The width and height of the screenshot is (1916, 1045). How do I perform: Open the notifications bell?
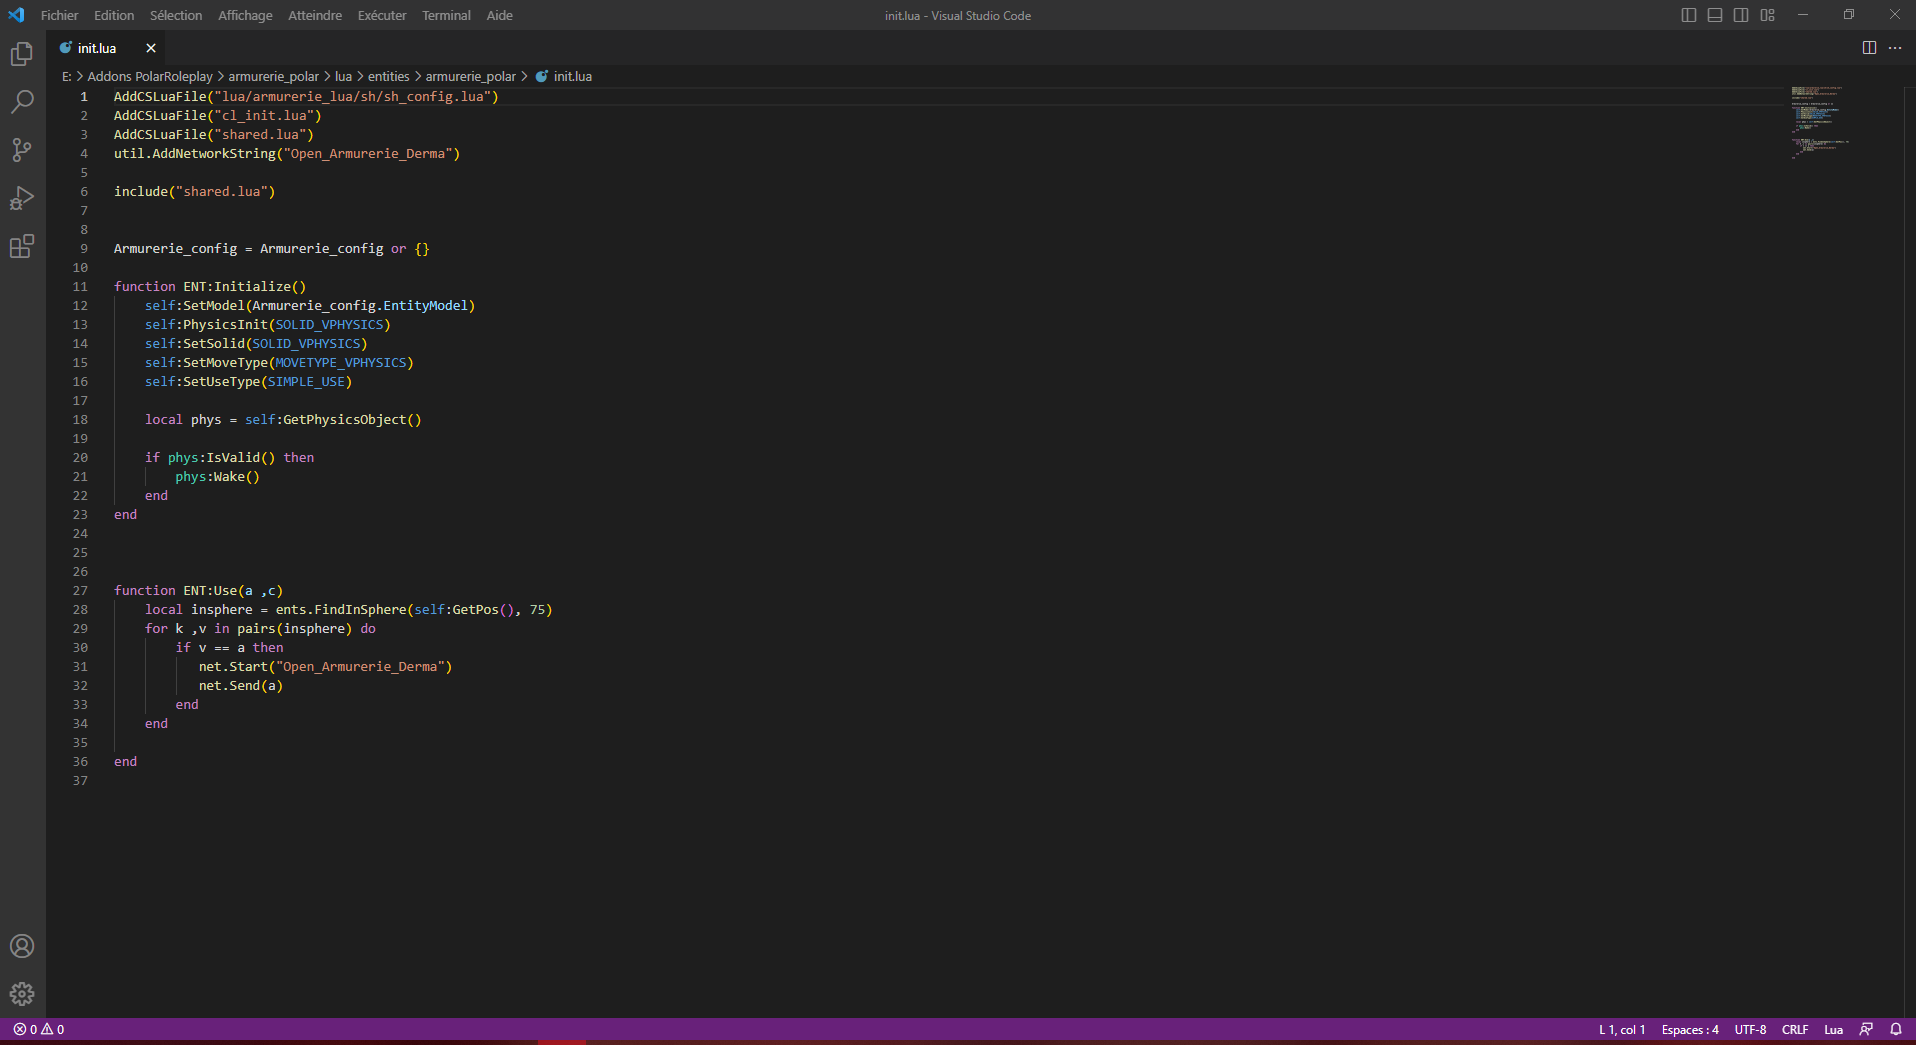coord(1895,1029)
